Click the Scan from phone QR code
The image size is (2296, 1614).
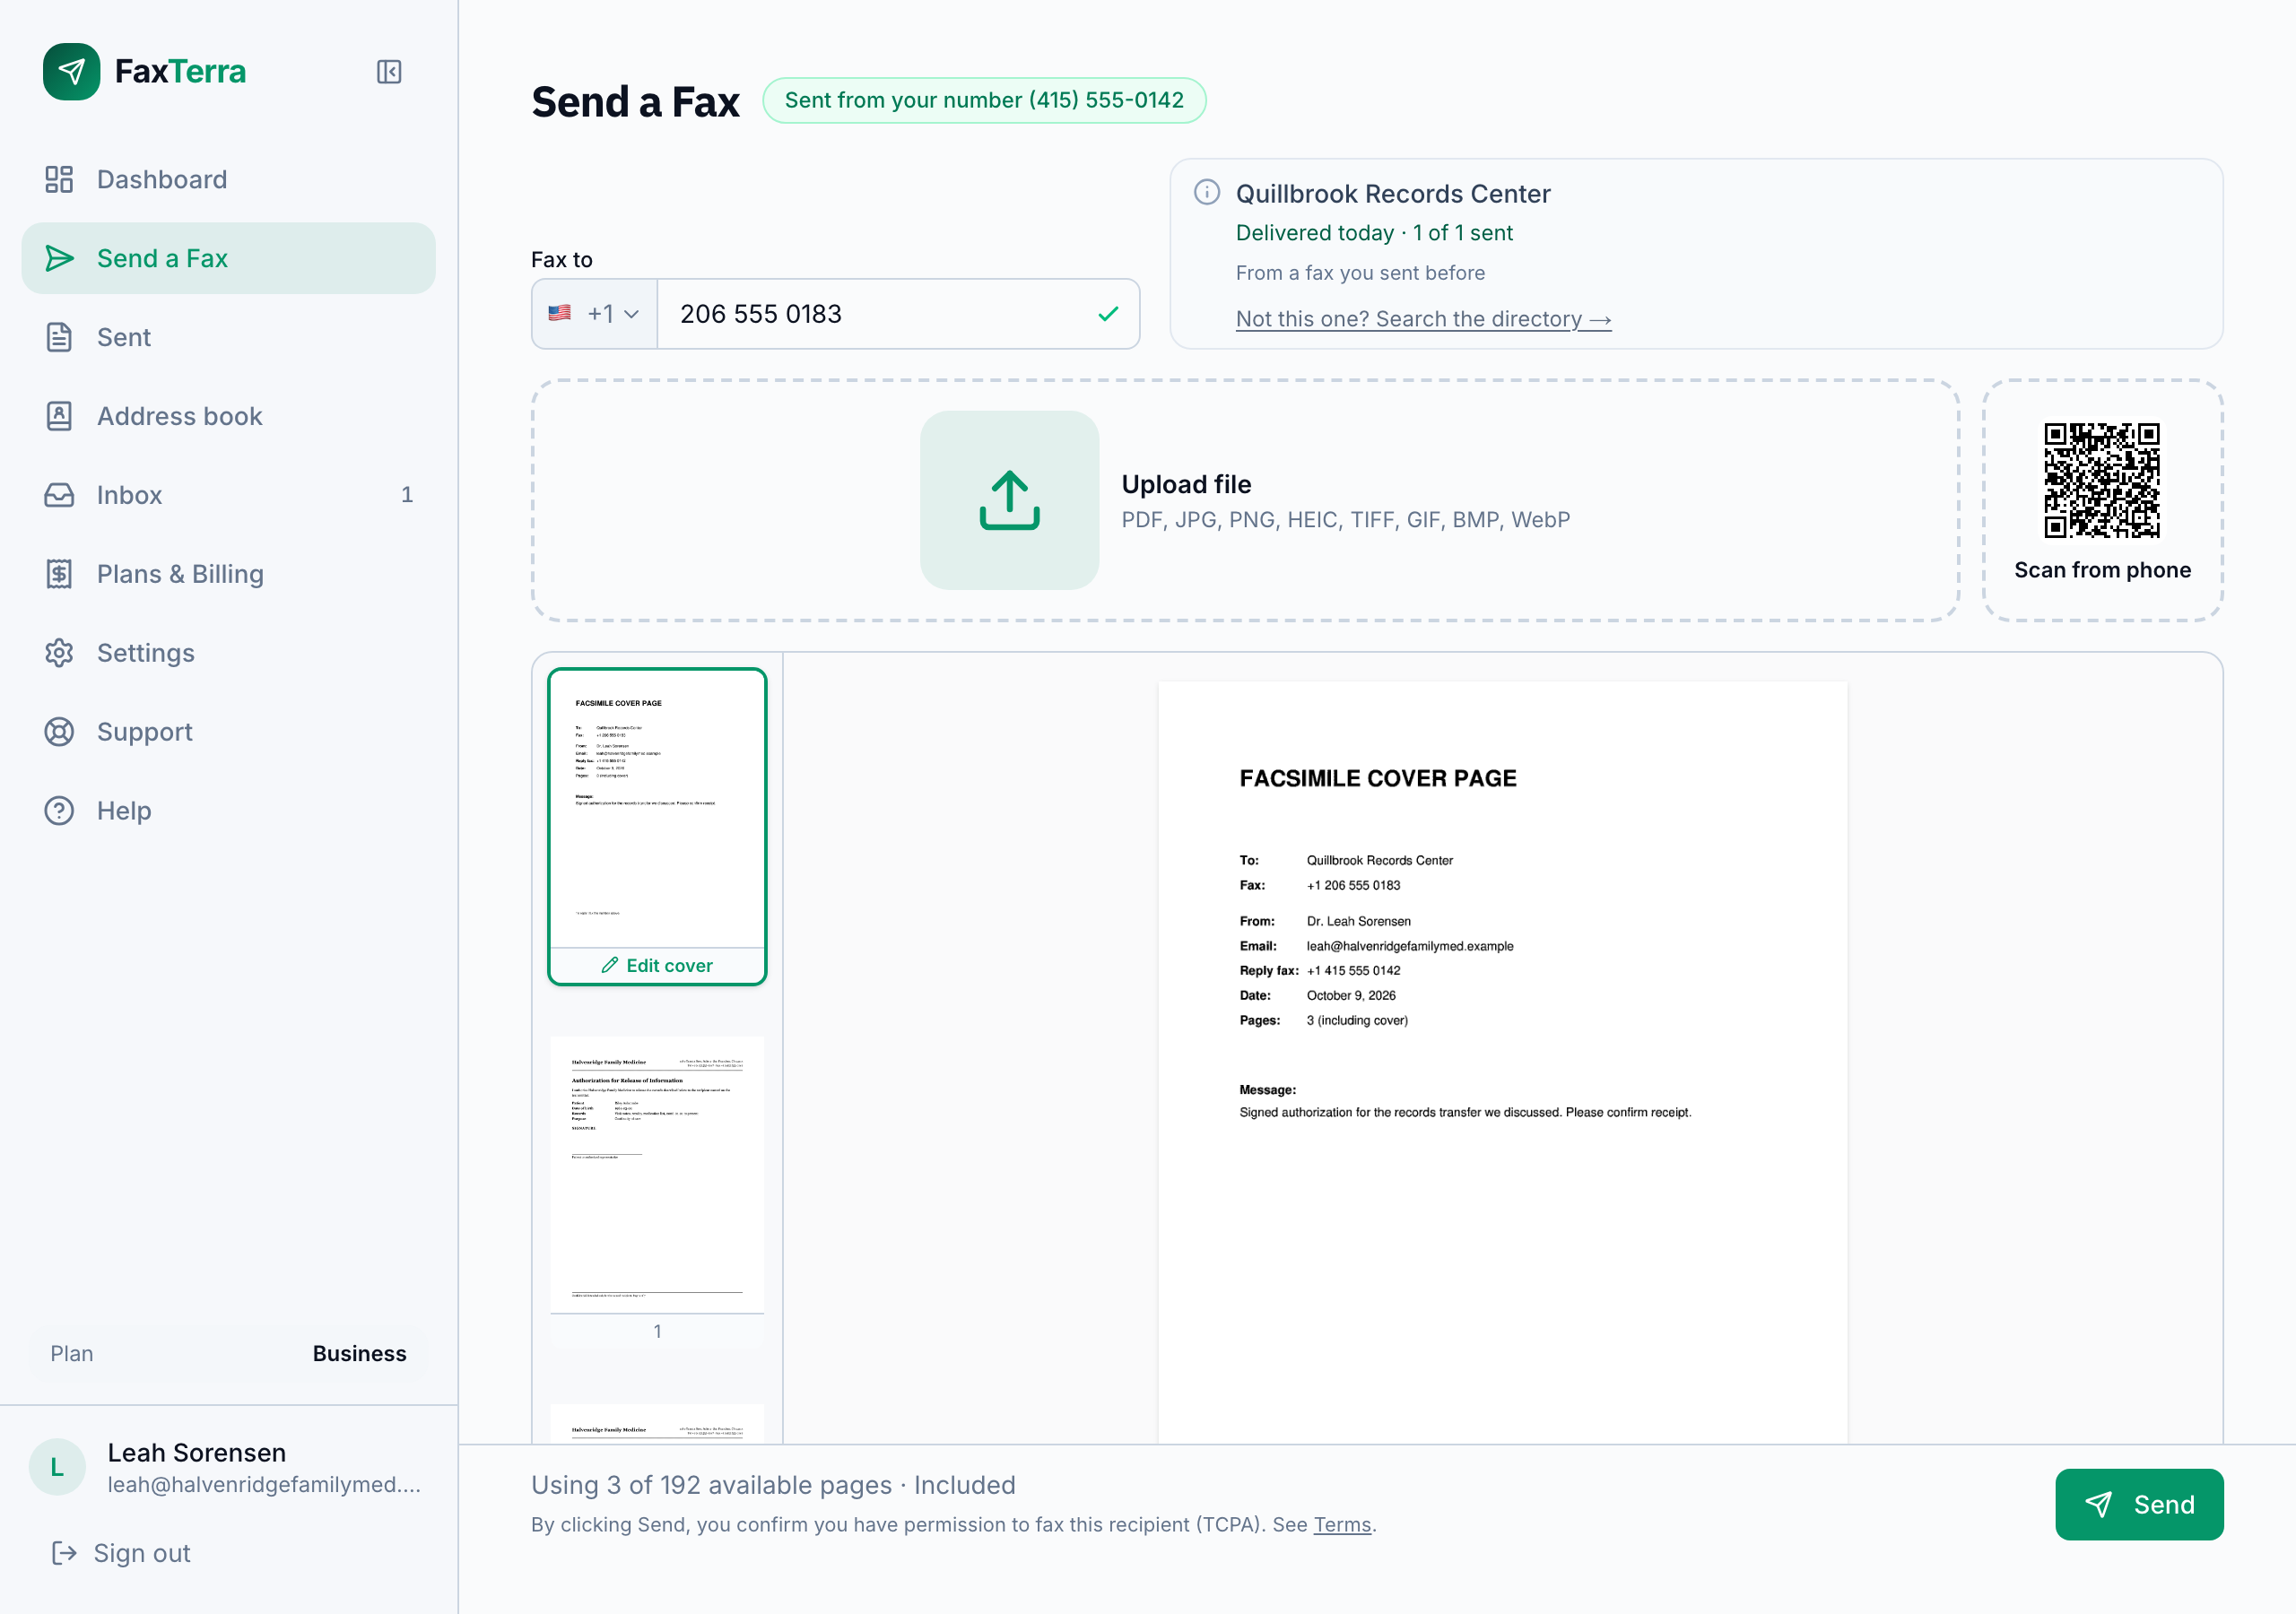coord(2101,481)
